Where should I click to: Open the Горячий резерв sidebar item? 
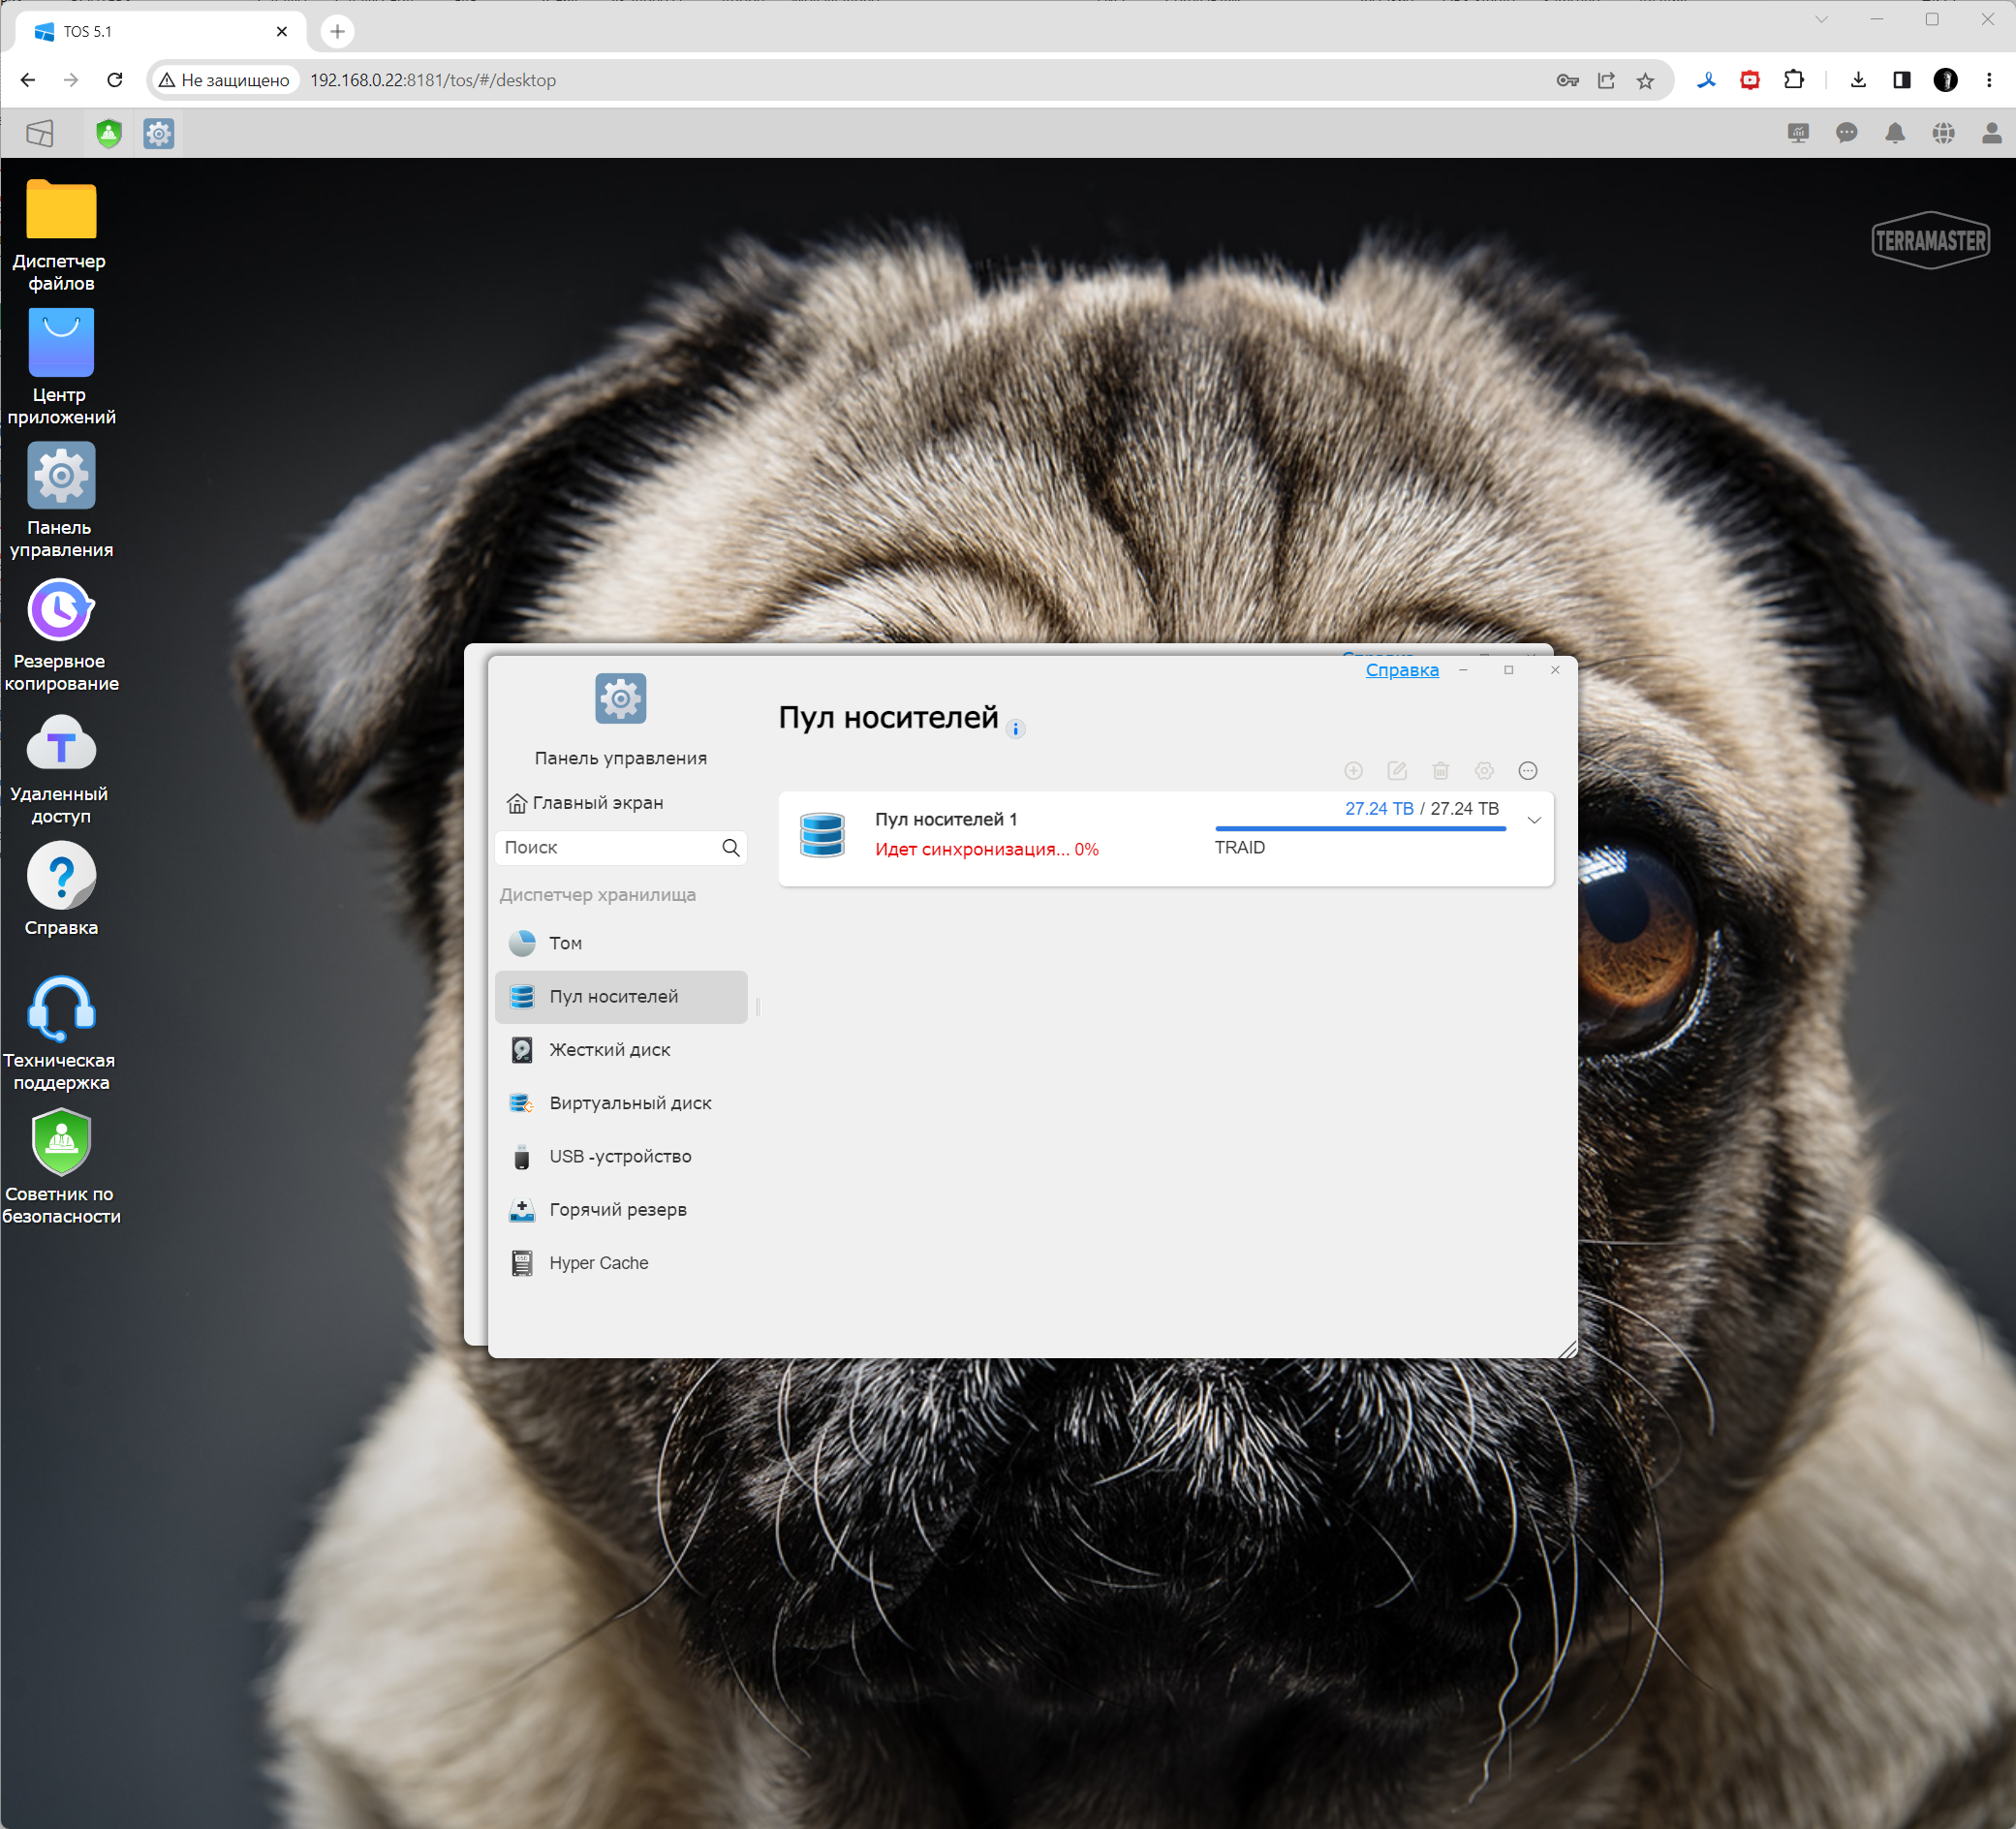point(617,1209)
